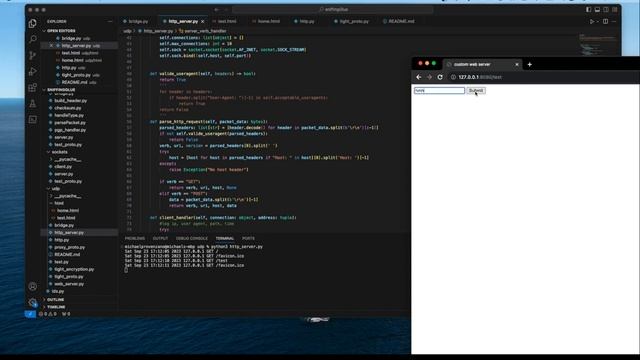Screen dimensions: 640x360
Task: Toggle secondary sidebar layout icon
Action: pos(606,9)
